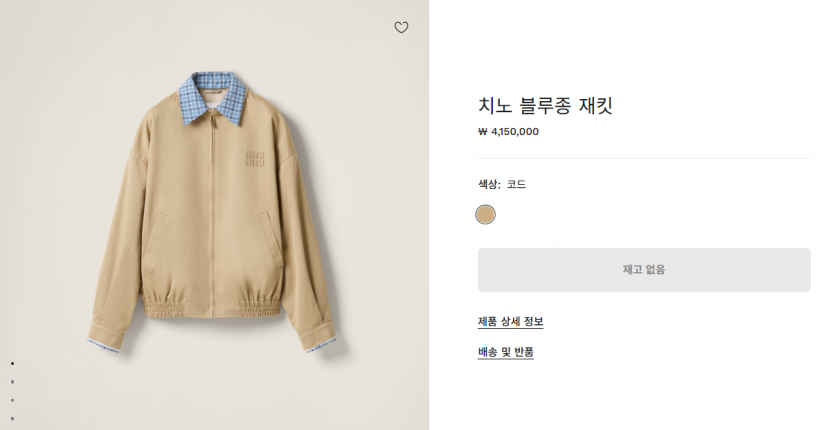Image resolution: width=835 pixels, height=430 pixels.
Task: Go to the second image pagination dot
Action: pyautogui.click(x=12, y=381)
